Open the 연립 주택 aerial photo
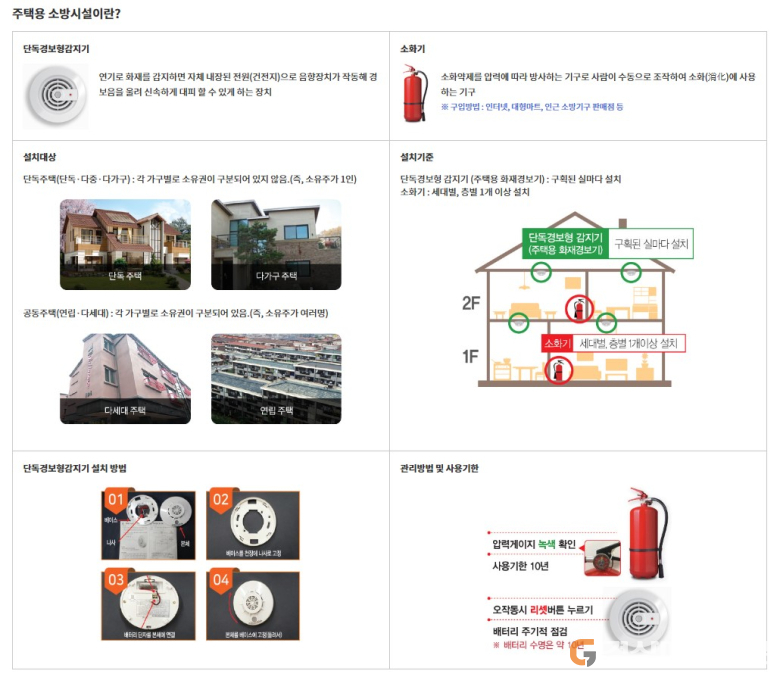The width and height of the screenshot is (780, 677). 276,379
